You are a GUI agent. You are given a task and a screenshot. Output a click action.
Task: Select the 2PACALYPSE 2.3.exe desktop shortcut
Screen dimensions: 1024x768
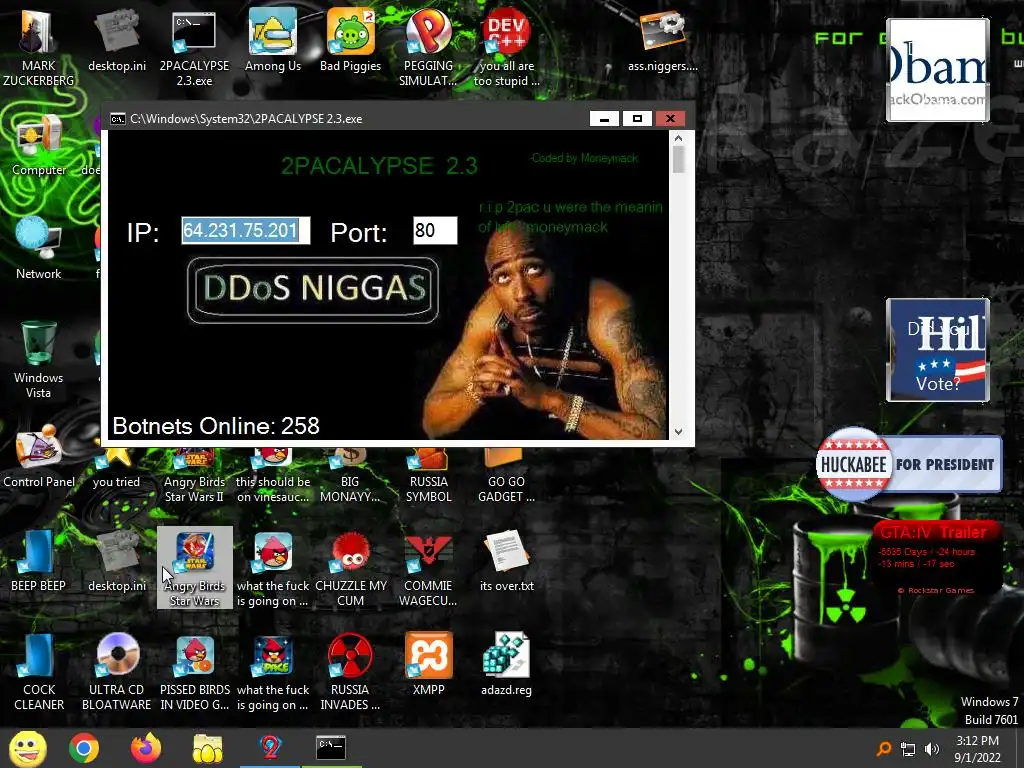[194, 47]
